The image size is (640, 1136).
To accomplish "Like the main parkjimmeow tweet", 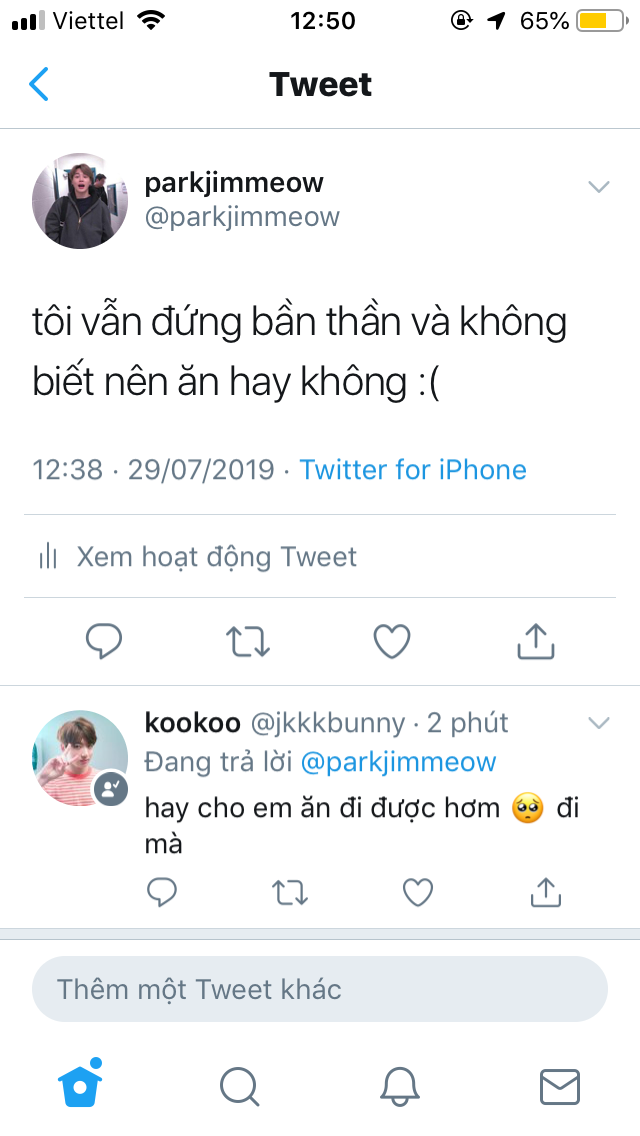I will tap(391, 641).
